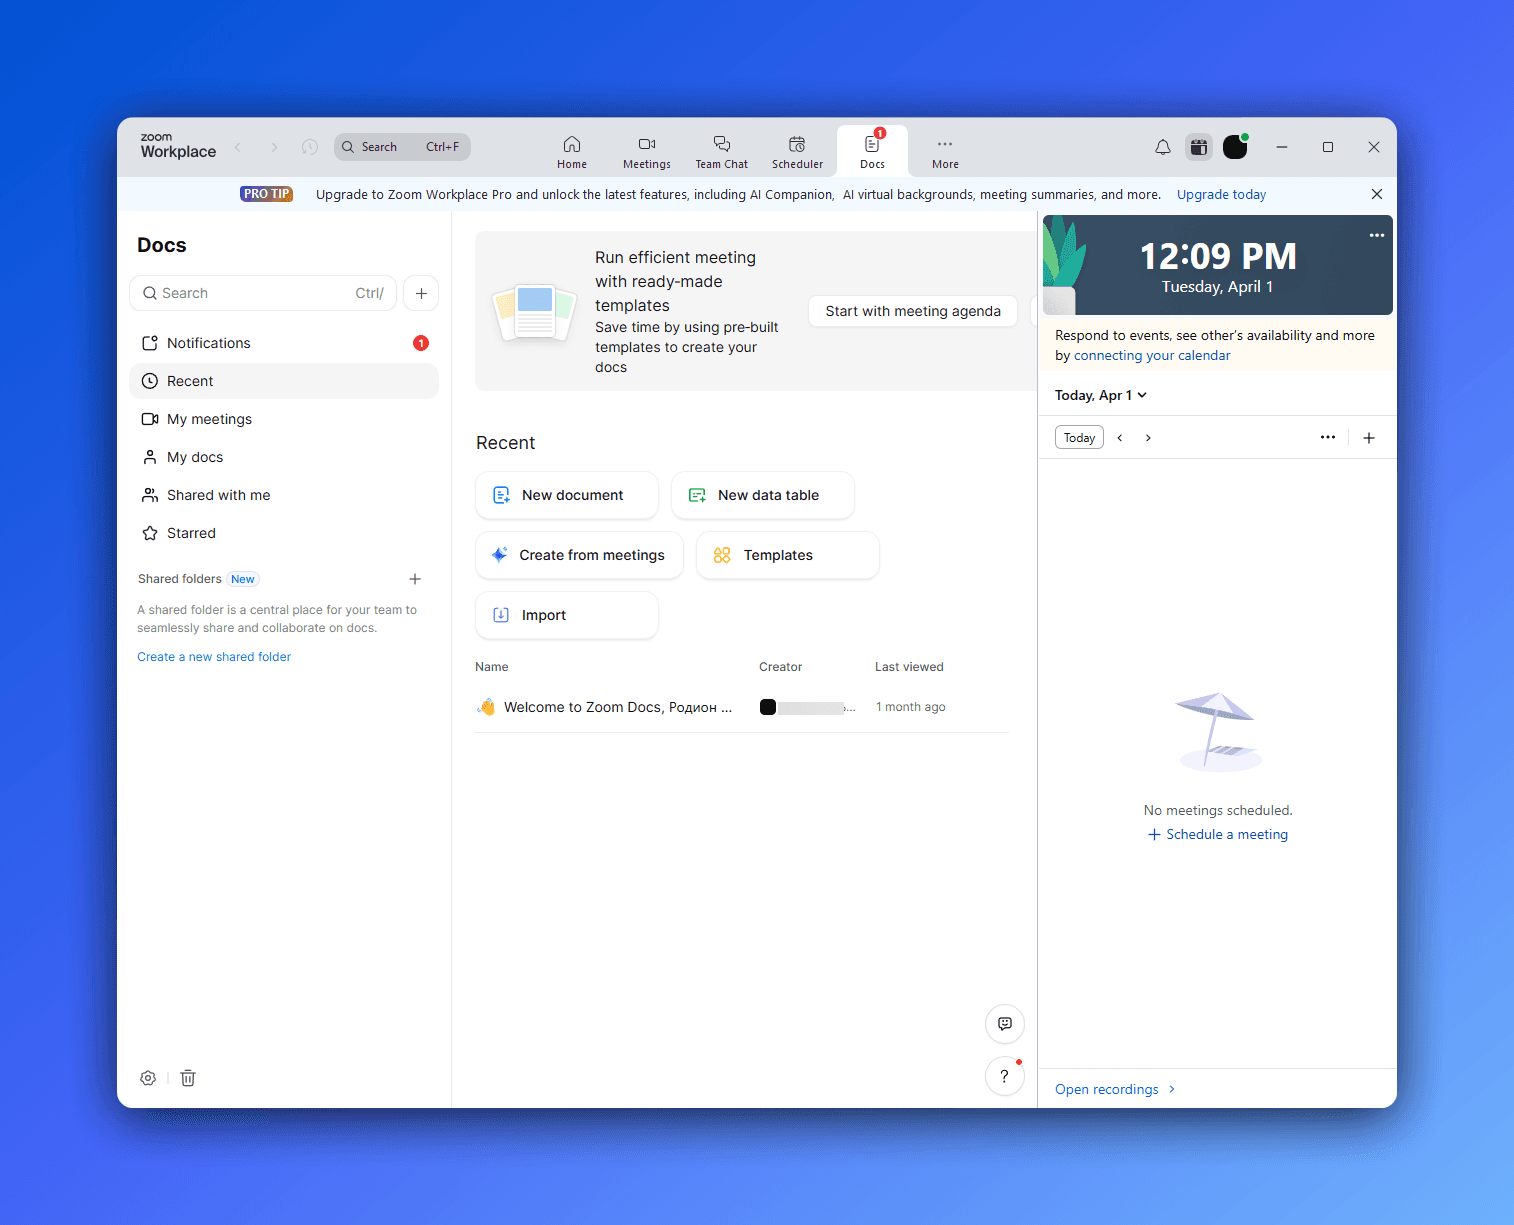The height and width of the screenshot is (1225, 1514).
Task: Go to previous day in calendar
Action: [x=1120, y=438]
